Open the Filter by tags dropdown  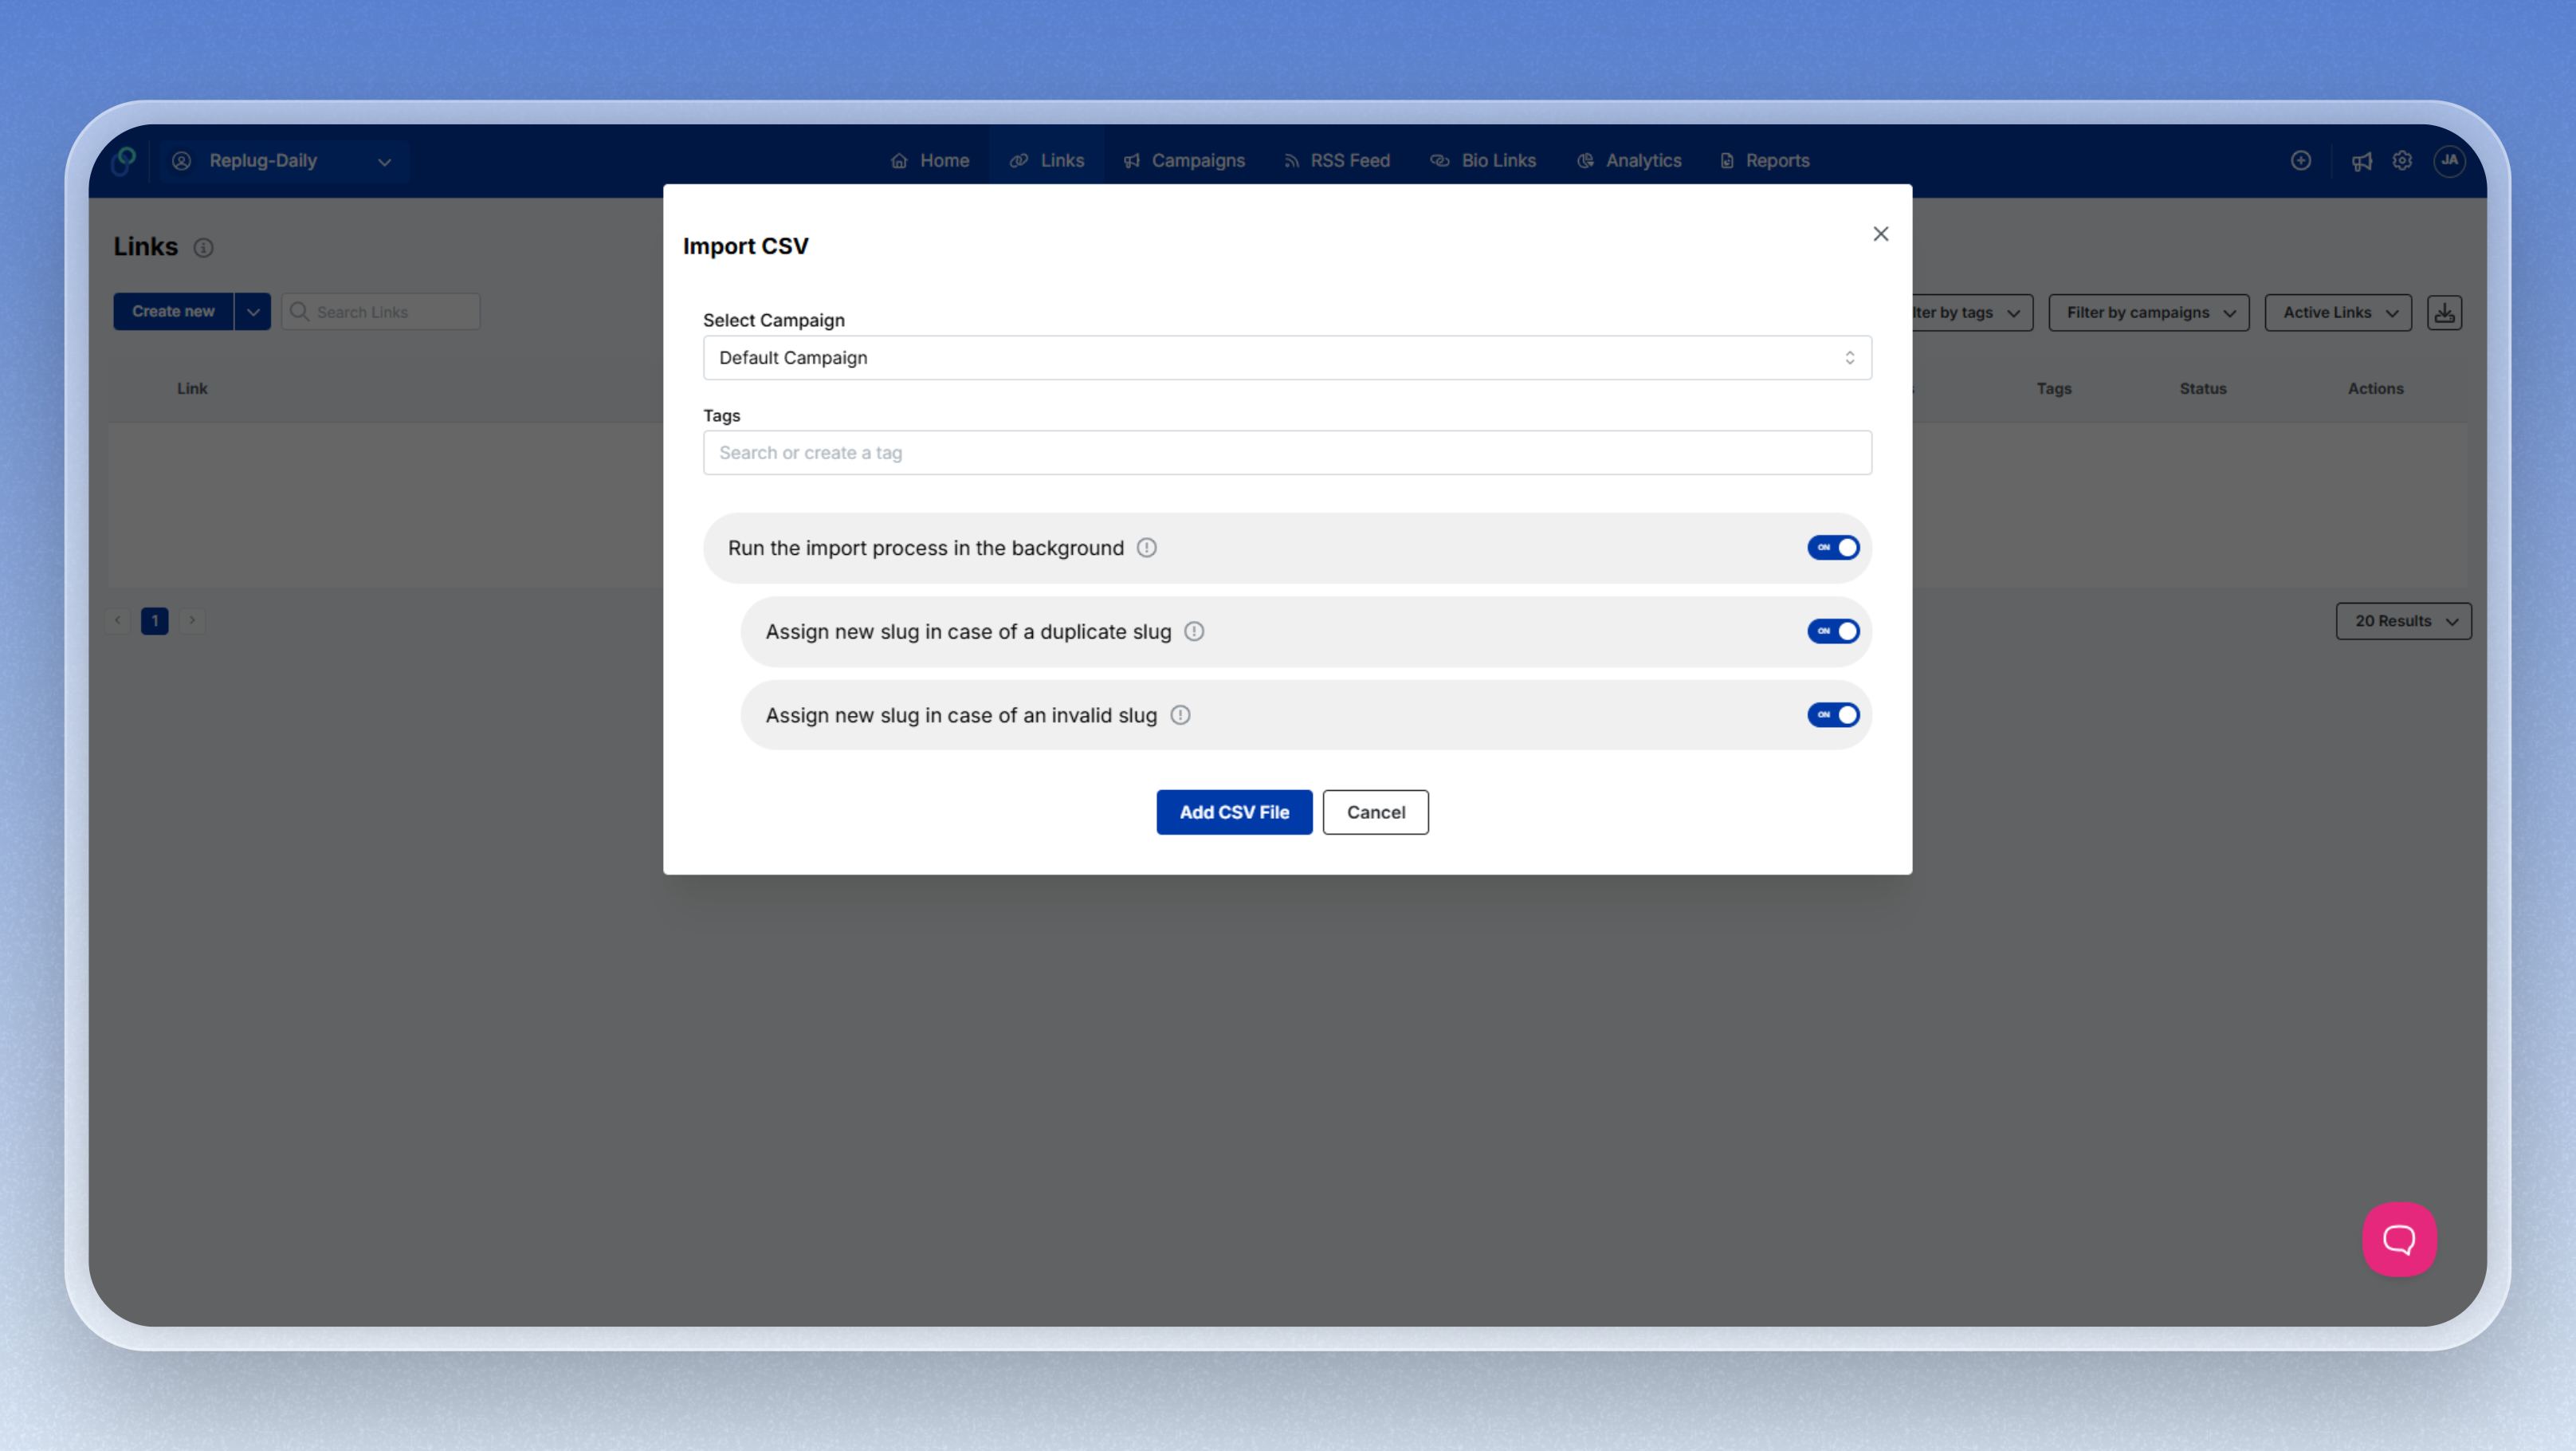tap(1972, 313)
